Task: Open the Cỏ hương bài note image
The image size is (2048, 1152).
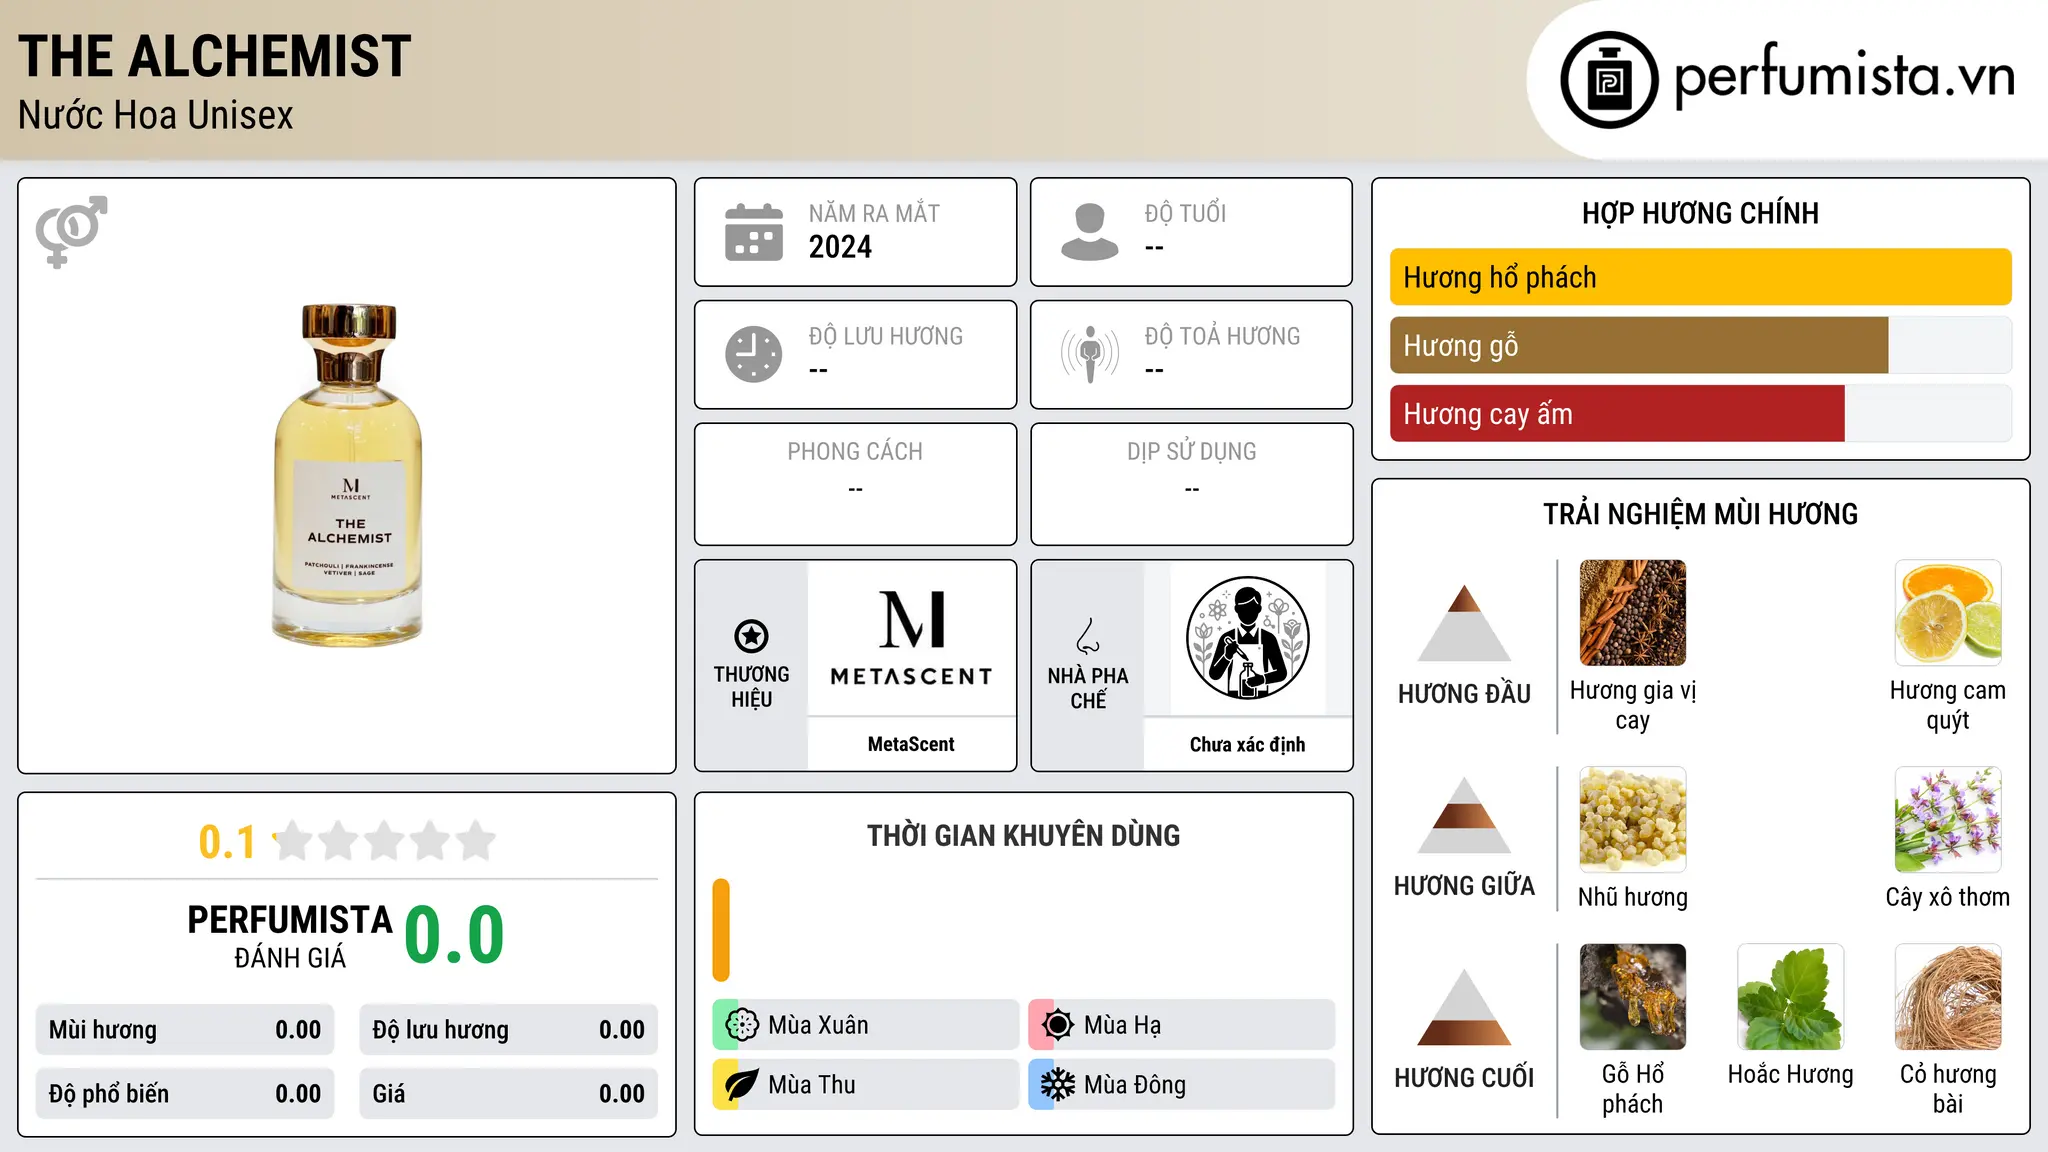Action: click(x=1947, y=997)
